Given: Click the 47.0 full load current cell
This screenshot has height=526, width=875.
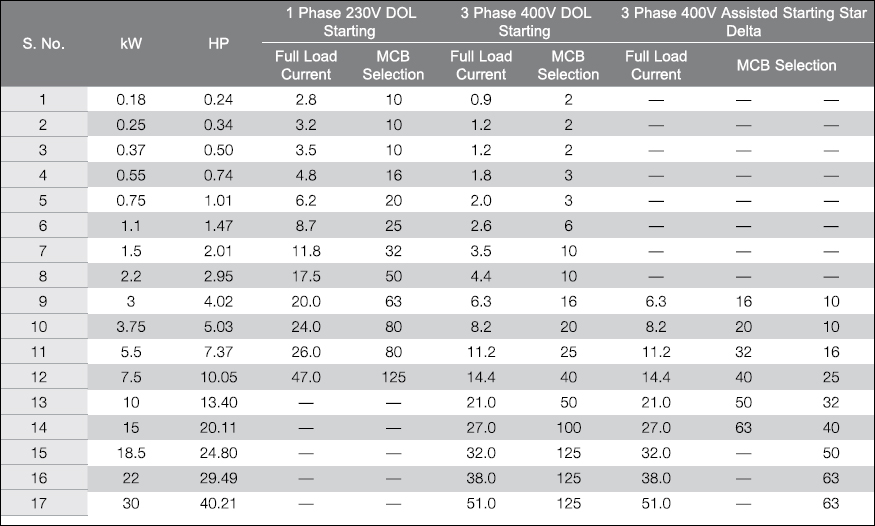Looking at the screenshot, I should (x=306, y=378).
